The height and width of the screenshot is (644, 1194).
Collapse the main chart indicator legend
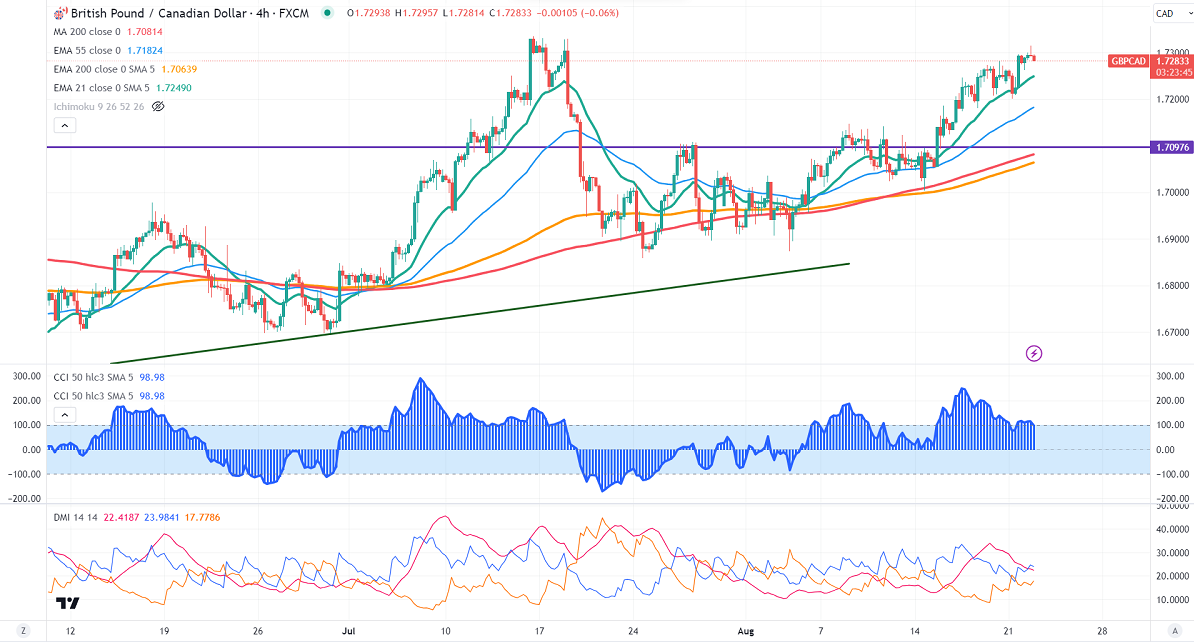click(x=65, y=126)
